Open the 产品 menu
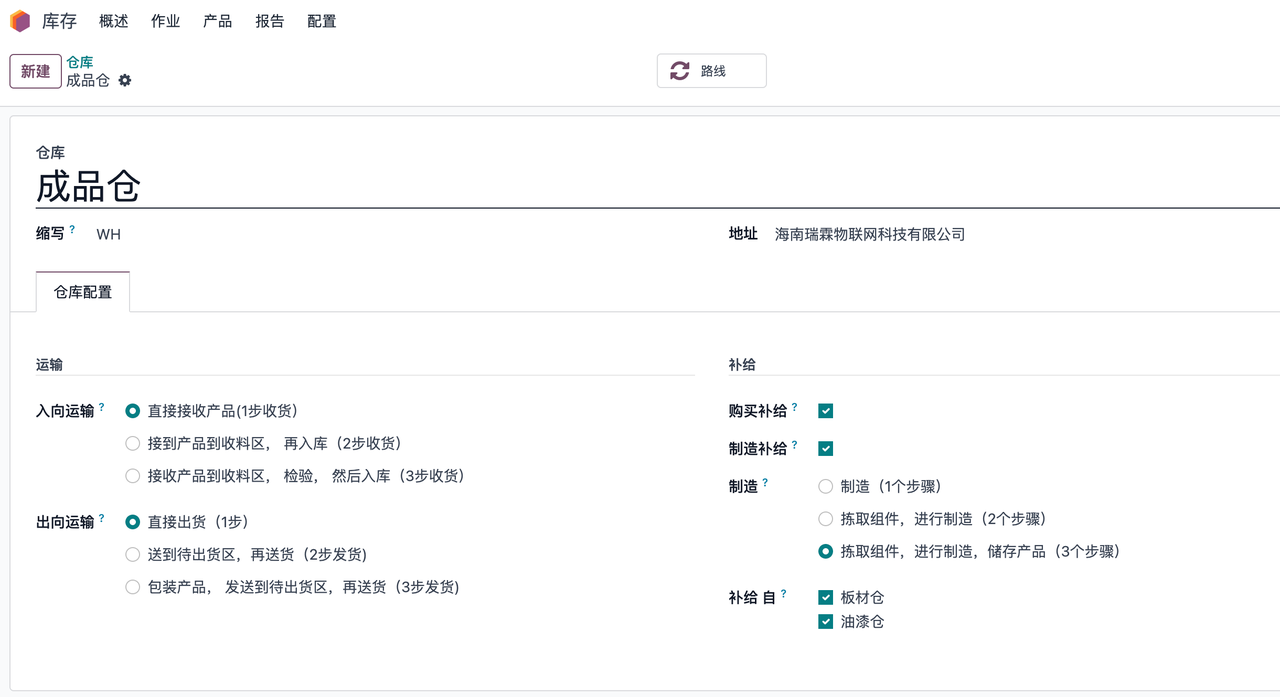 point(218,21)
